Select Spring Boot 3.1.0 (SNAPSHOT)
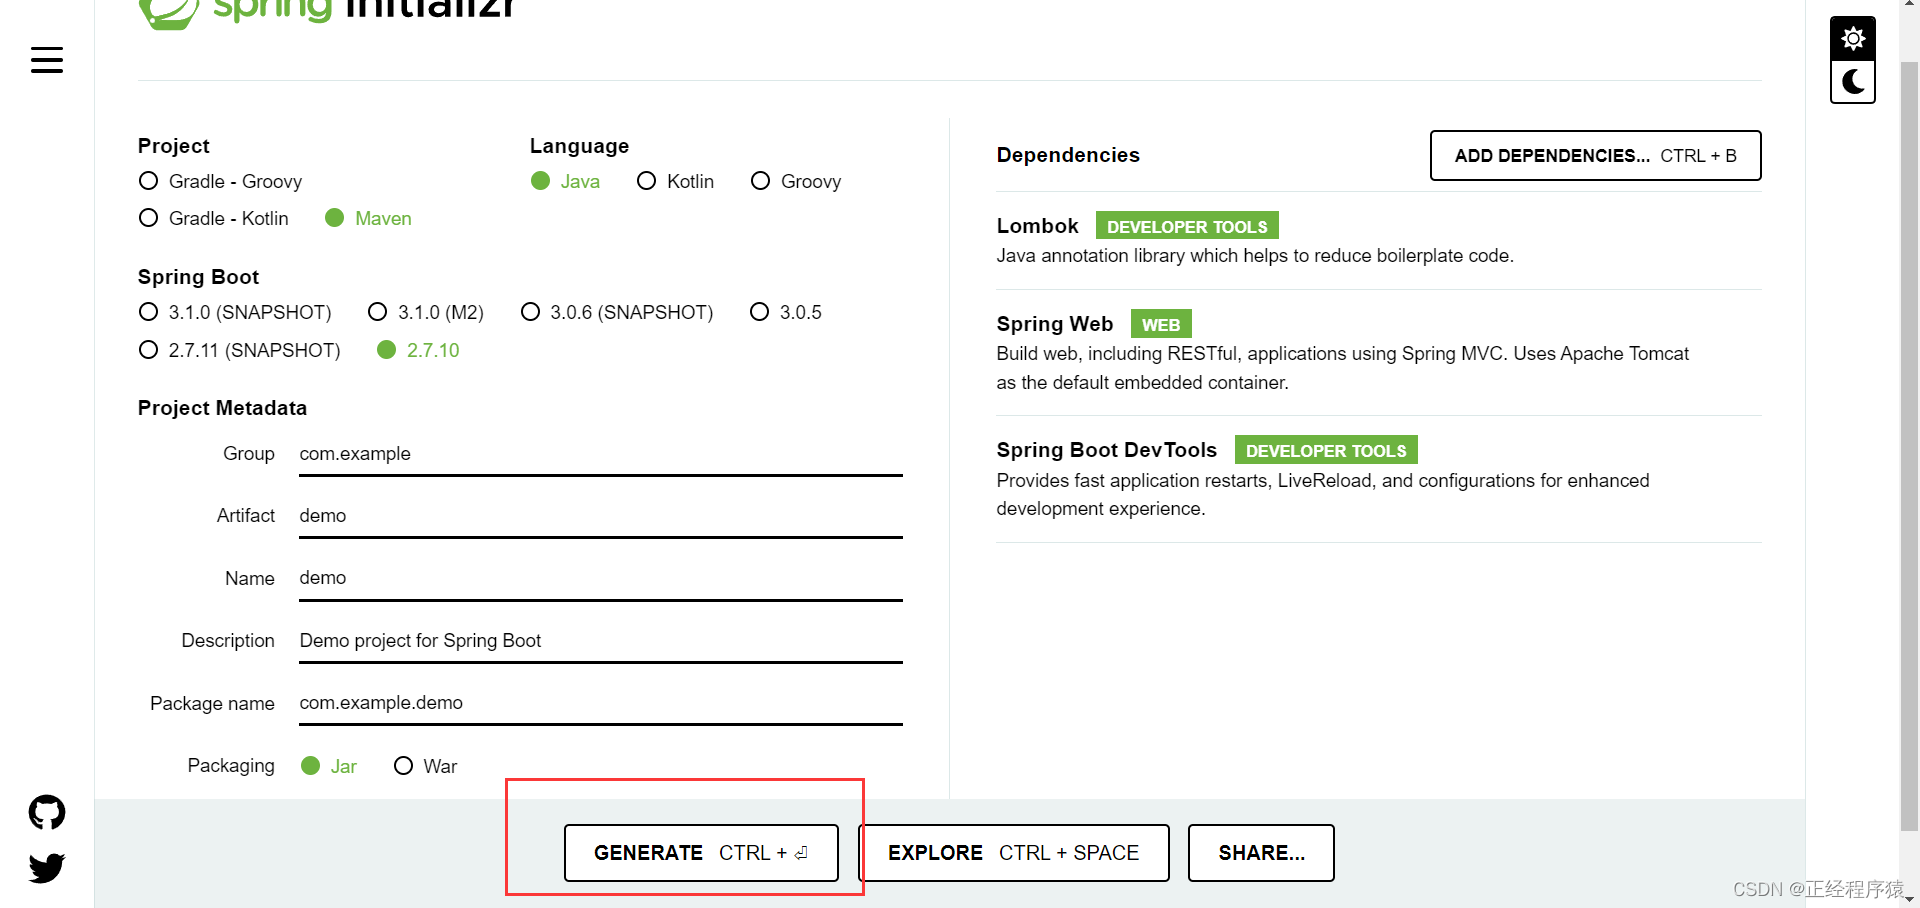The height and width of the screenshot is (908, 1920). click(x=235, y=312)
